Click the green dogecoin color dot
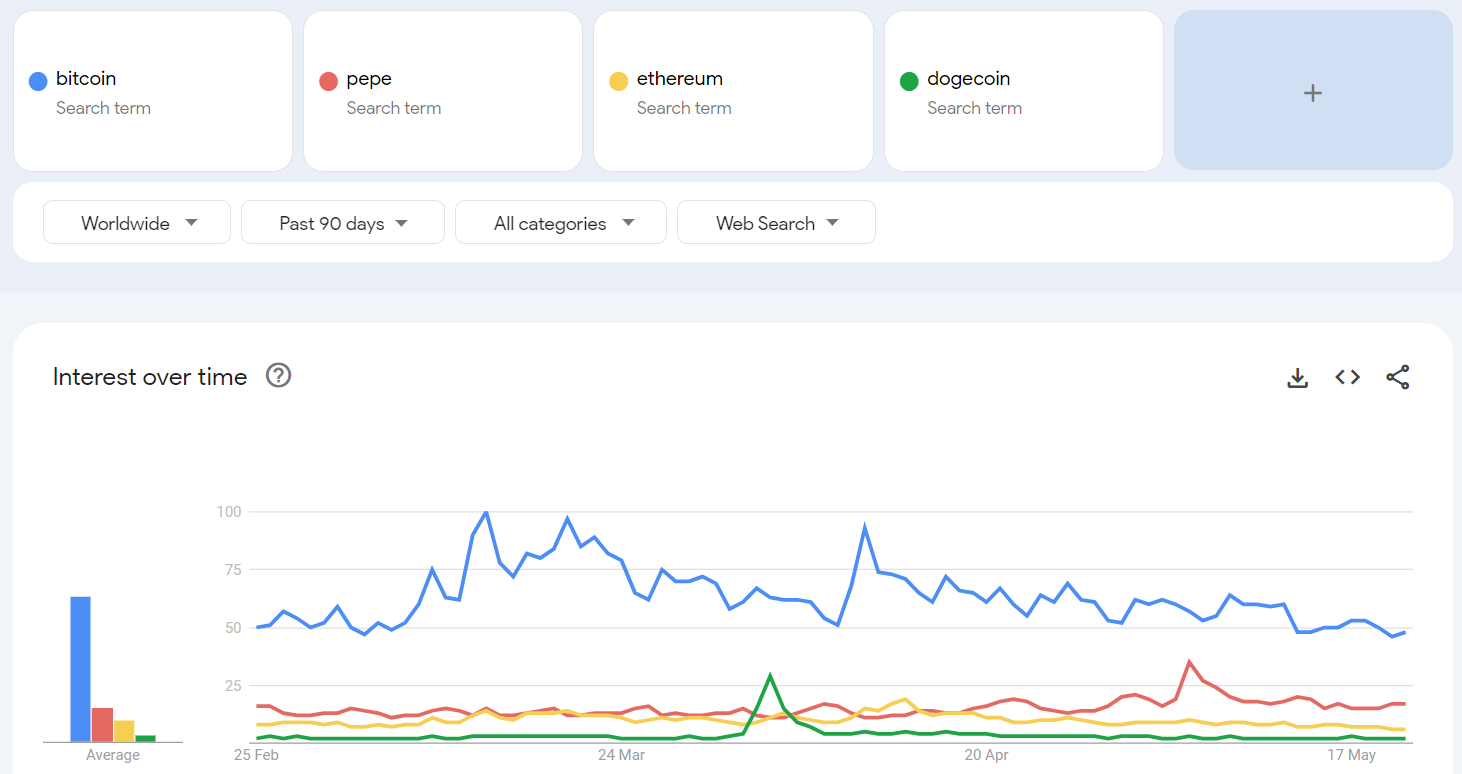Screen dimensions: 1462x774 909,81
